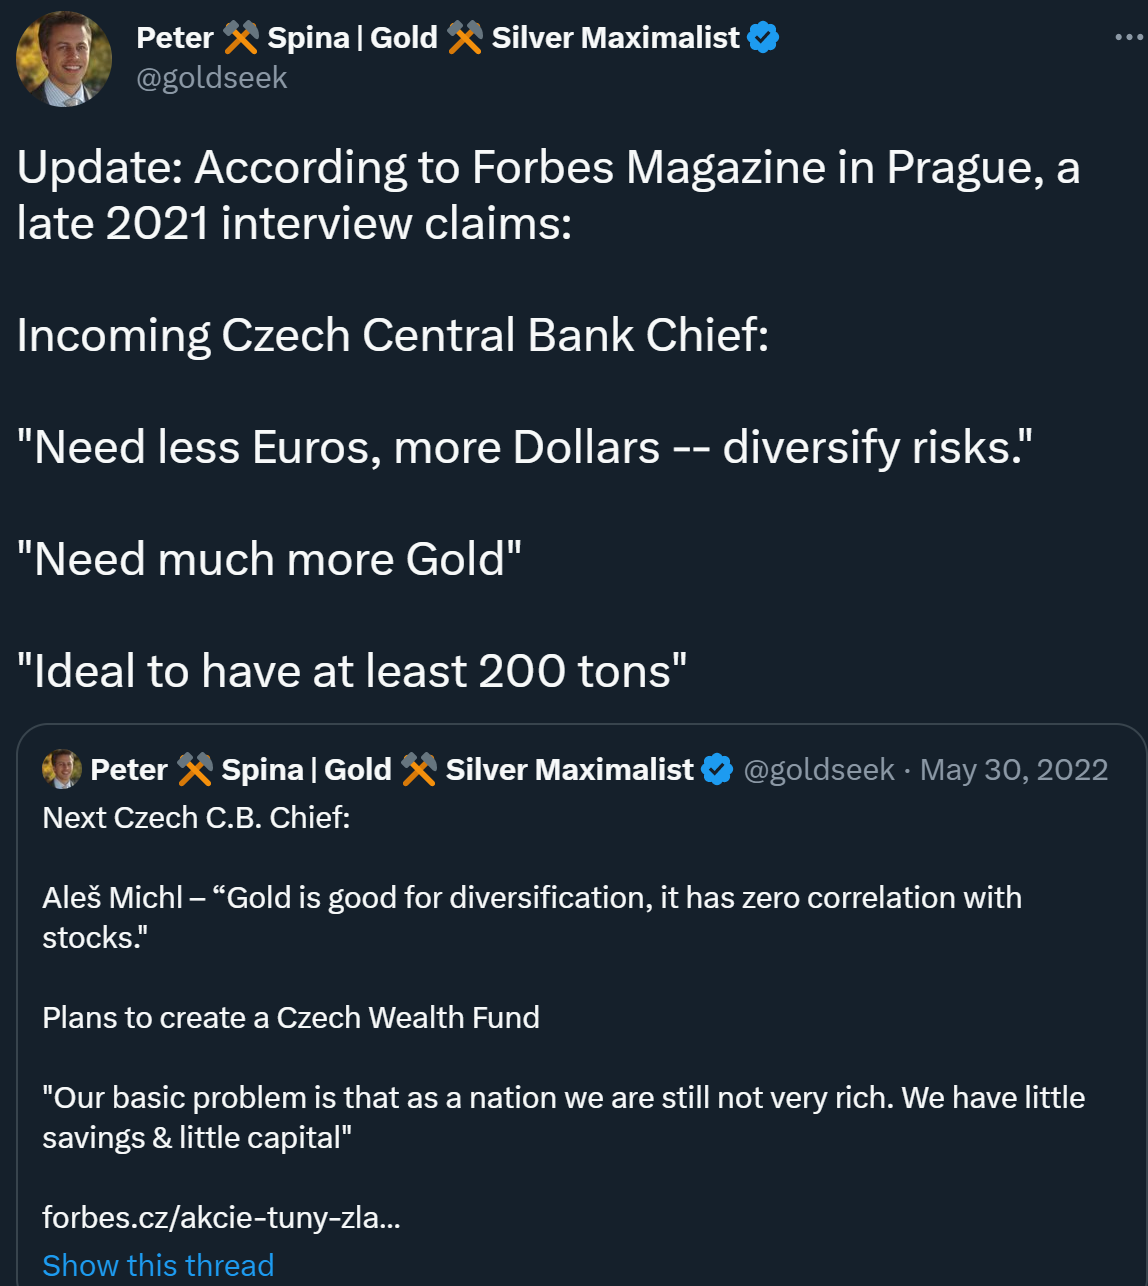Open @goldseek handle in the quoted tweet

[819, 769]
